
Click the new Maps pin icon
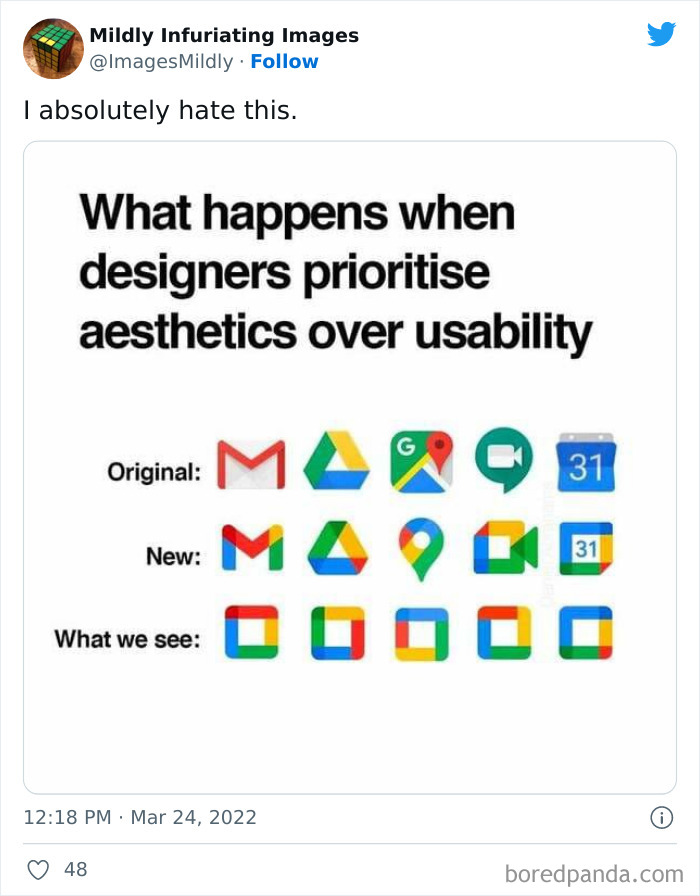pos(421,549)
